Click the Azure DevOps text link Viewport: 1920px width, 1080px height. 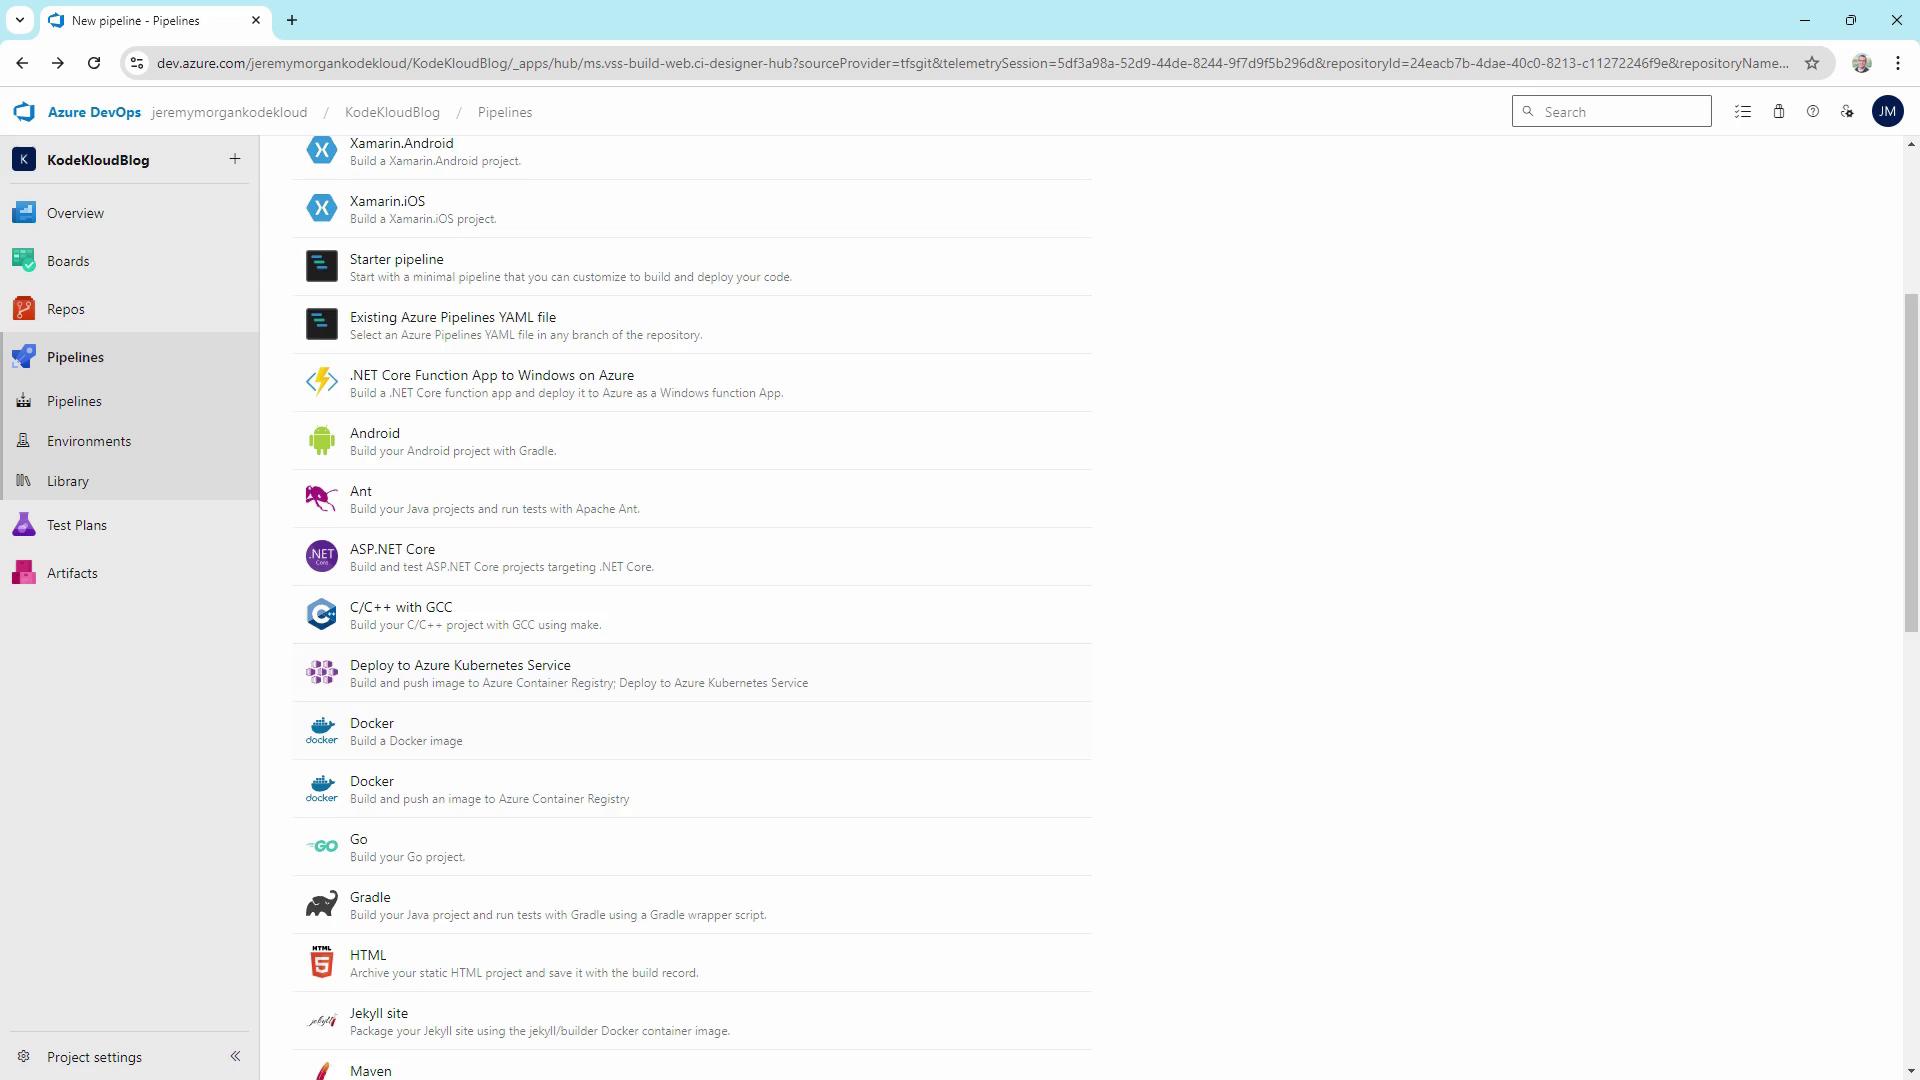[94, 112]
